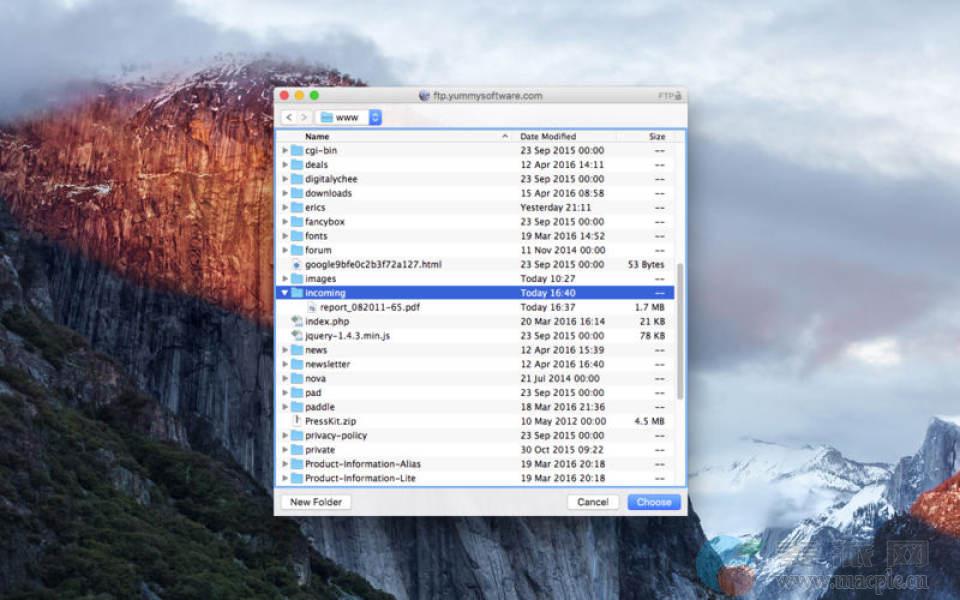The width and height of the screenshot is (960, 600).
Task: Click the Cancel button
Action: coord(593,502)
